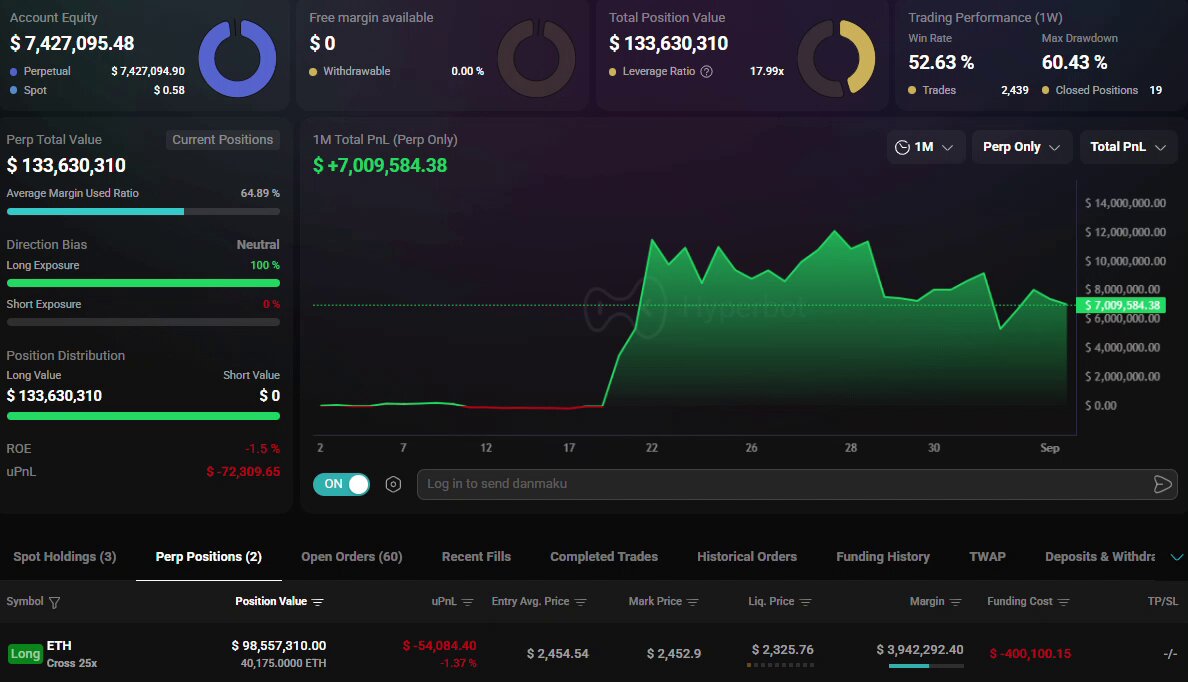1188x682 pixels.
Task: Select the Perp Positions (2) tab
Action: (208, 557)
